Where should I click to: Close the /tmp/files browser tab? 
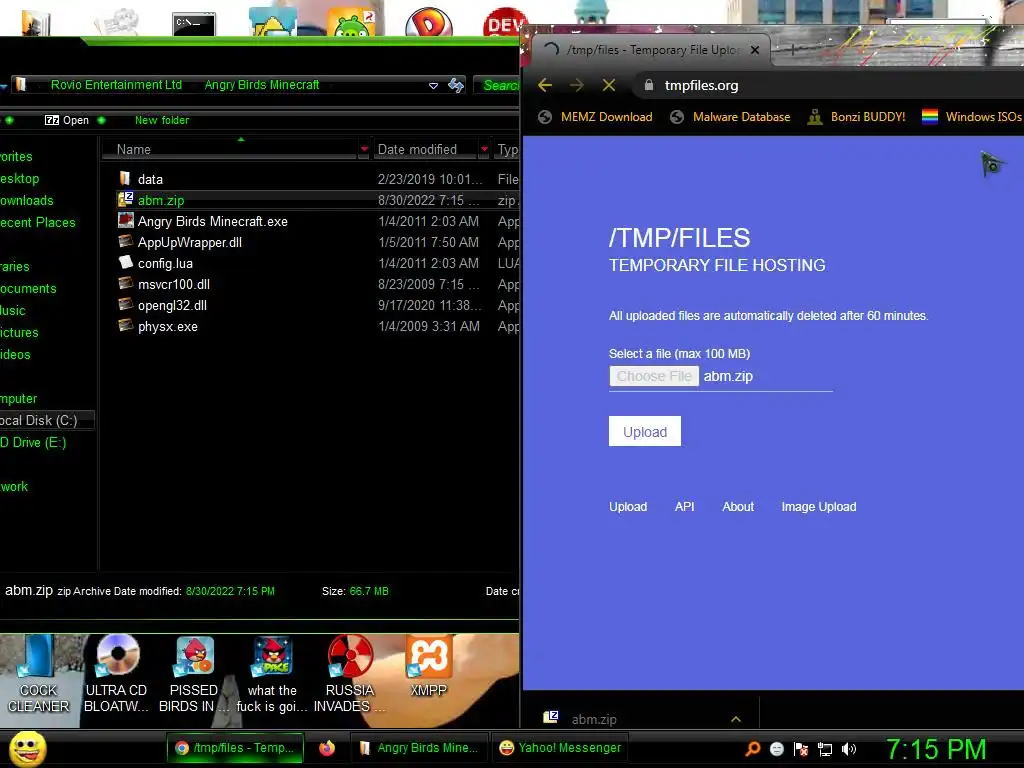pos(755,50)
